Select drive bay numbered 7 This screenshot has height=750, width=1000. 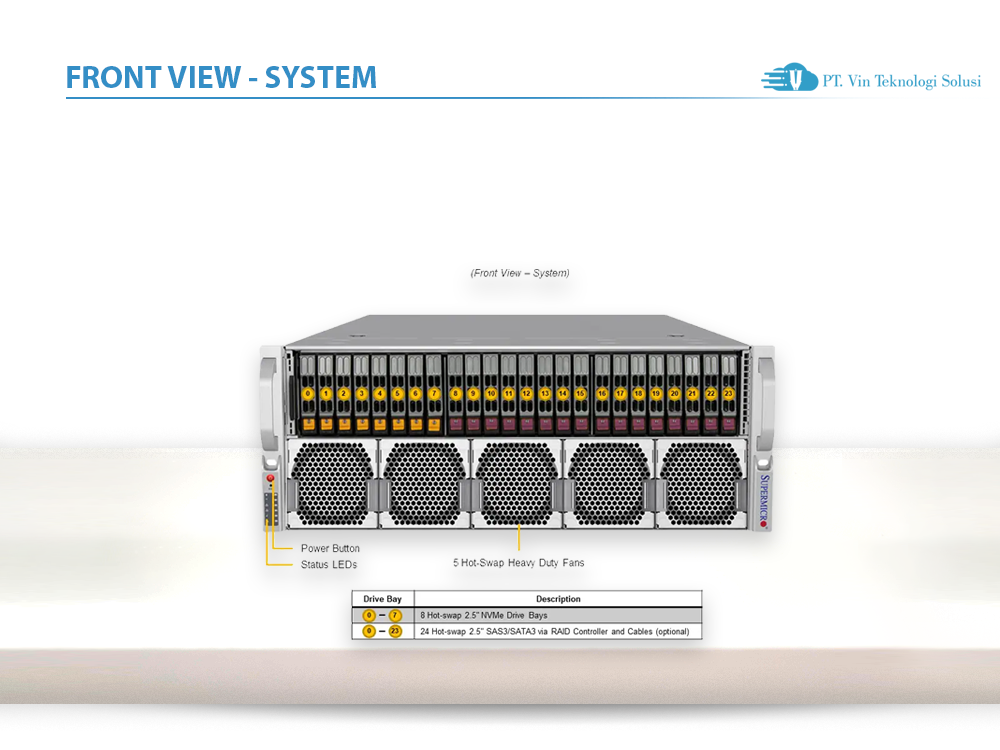[x=434, y=393]
